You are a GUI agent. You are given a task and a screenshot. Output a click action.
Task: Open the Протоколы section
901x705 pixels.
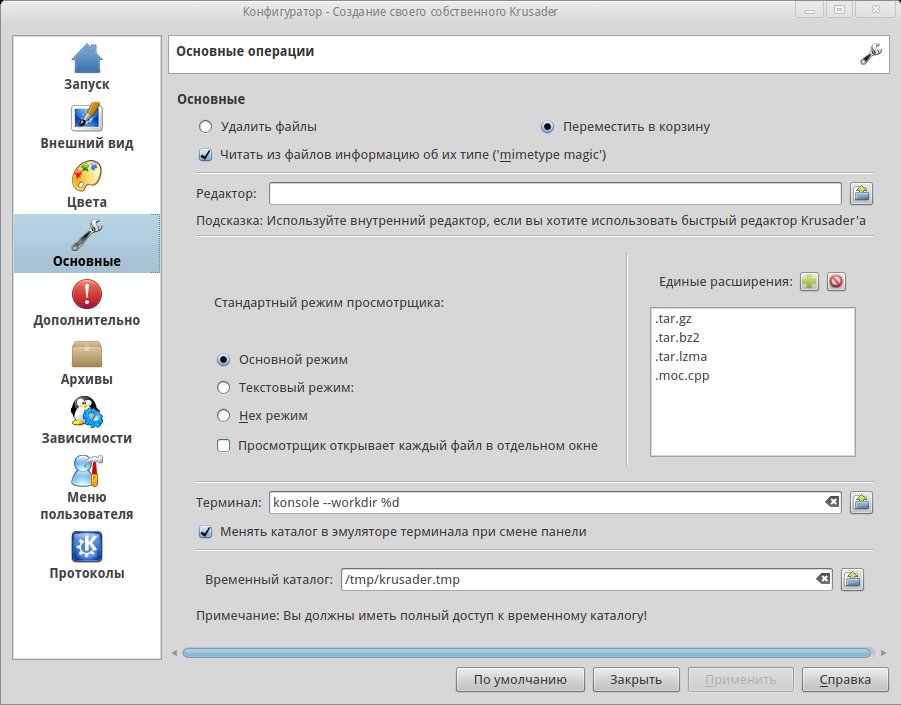(87, 556)
